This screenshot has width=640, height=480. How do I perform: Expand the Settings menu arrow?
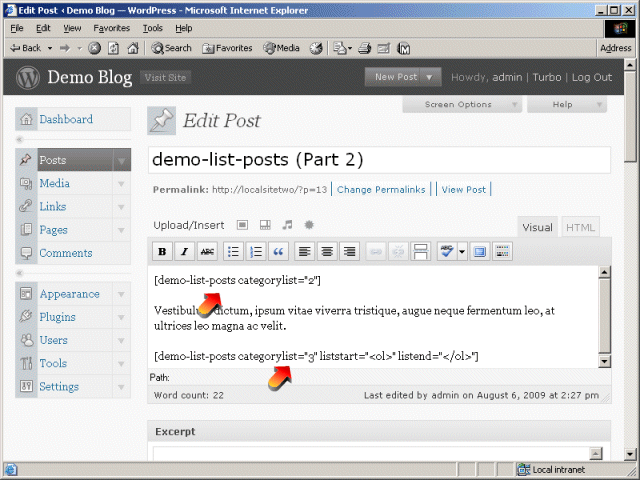121,387
